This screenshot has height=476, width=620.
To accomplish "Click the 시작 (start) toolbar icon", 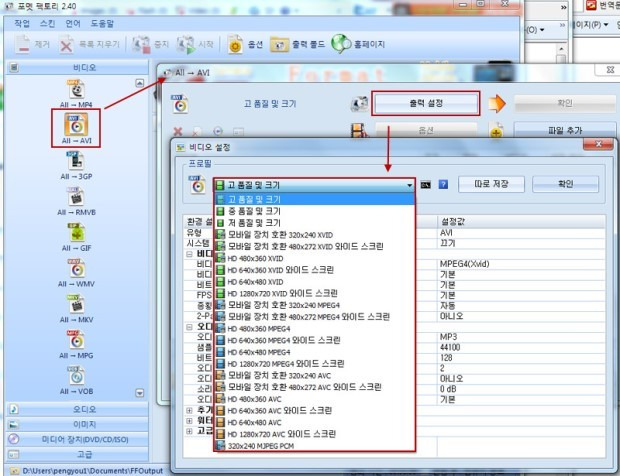I will click(185, 44).
